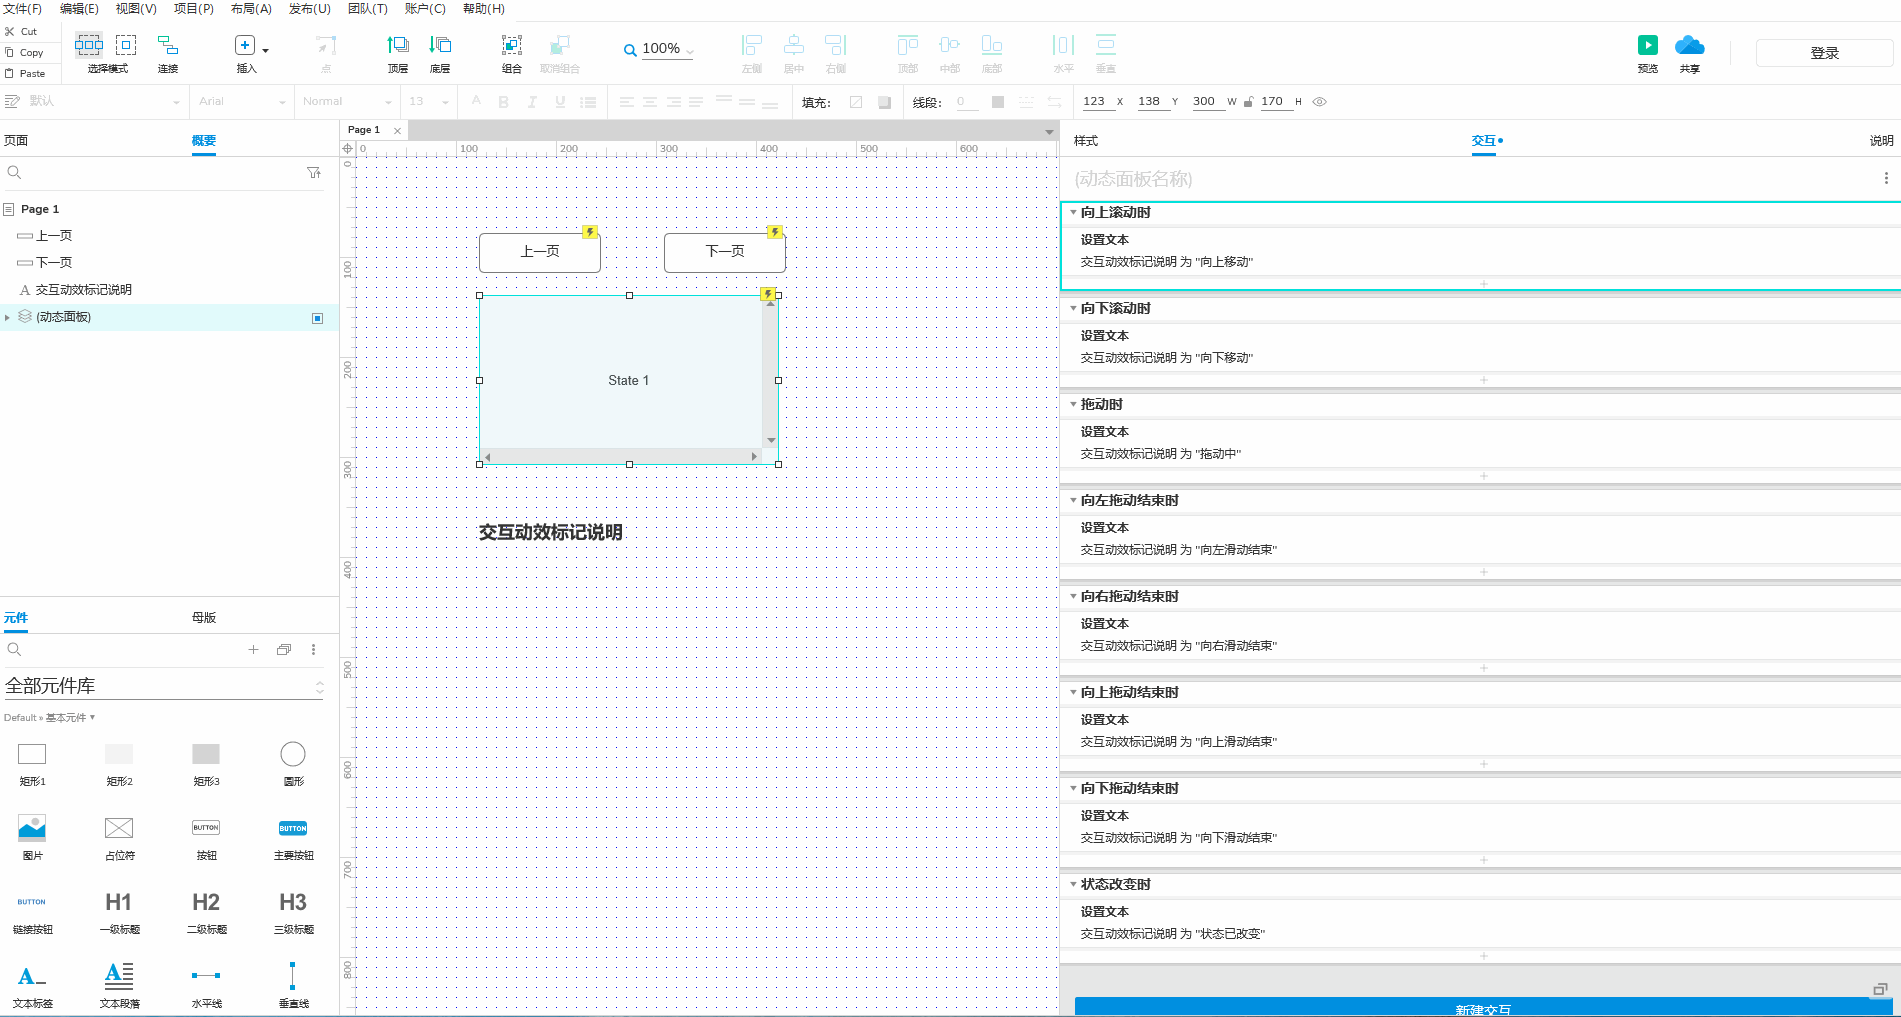Select the 下一页 button on the canvas

point(725,252)
